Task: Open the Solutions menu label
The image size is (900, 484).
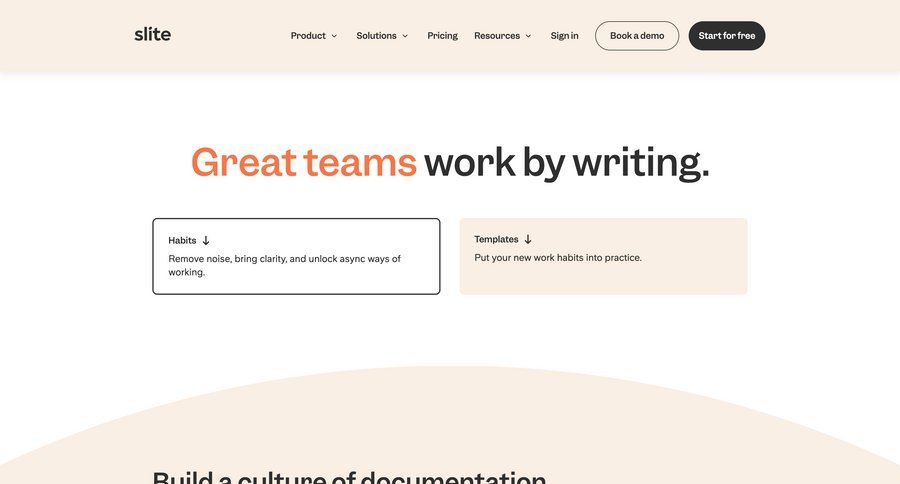Action: coord(376,36)
